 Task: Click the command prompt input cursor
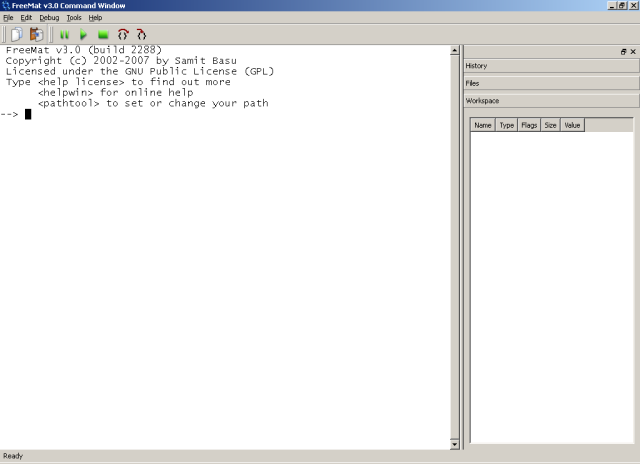(28, 114)
